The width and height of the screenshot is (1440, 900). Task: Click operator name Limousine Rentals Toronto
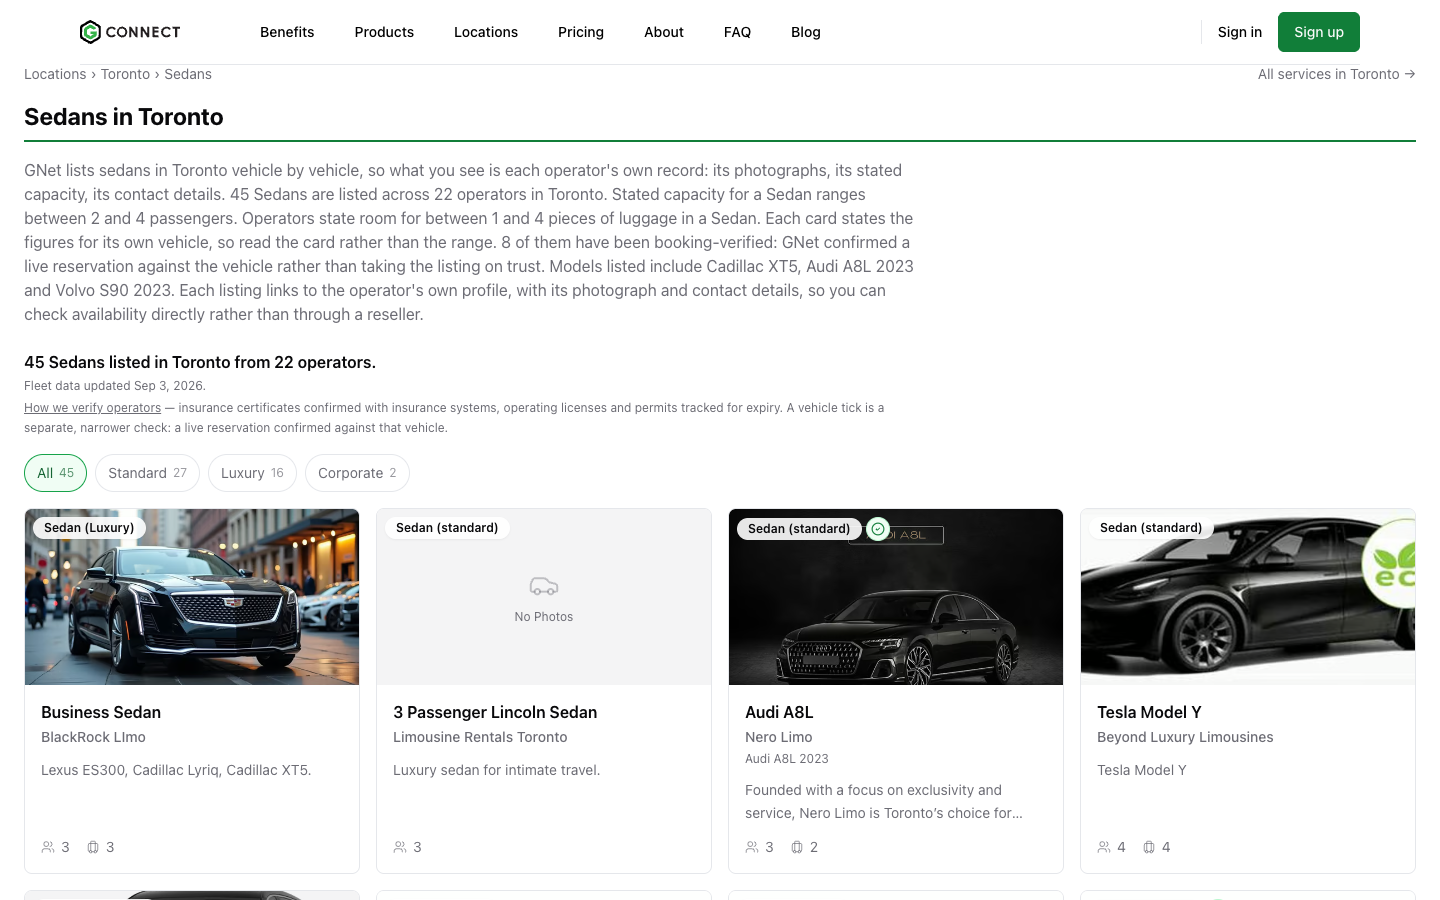[480, 737]
